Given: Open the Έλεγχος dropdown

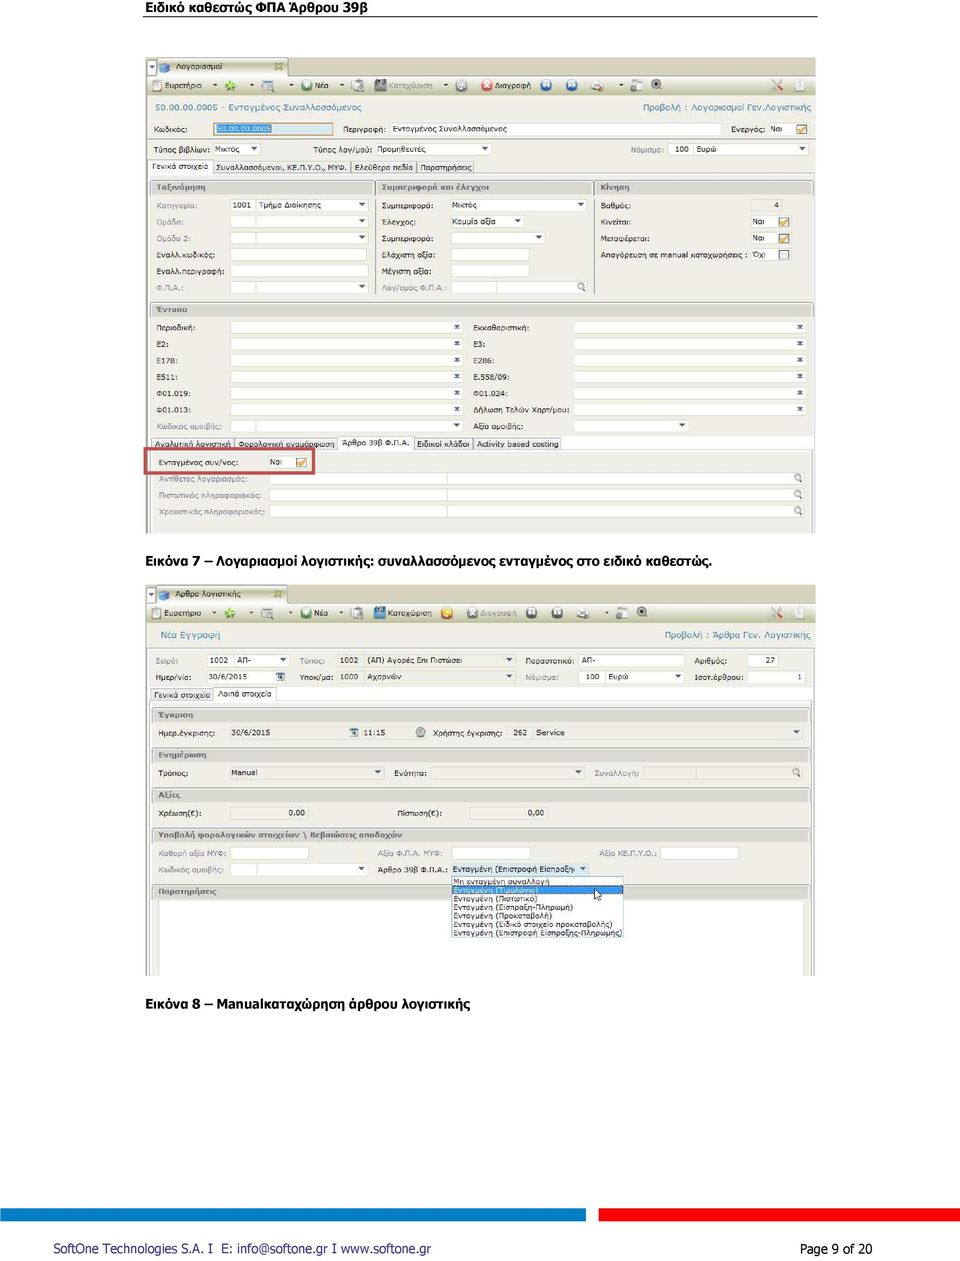Looking at the screenshot, I should point(518,222).
